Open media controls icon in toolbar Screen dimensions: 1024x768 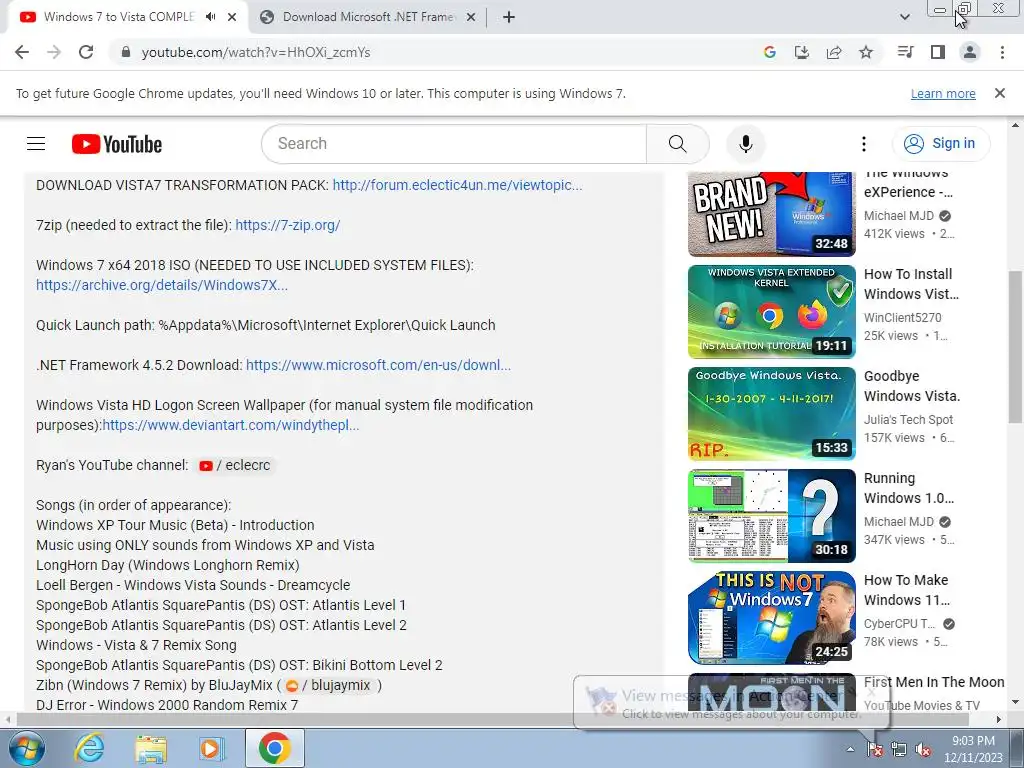906,52
